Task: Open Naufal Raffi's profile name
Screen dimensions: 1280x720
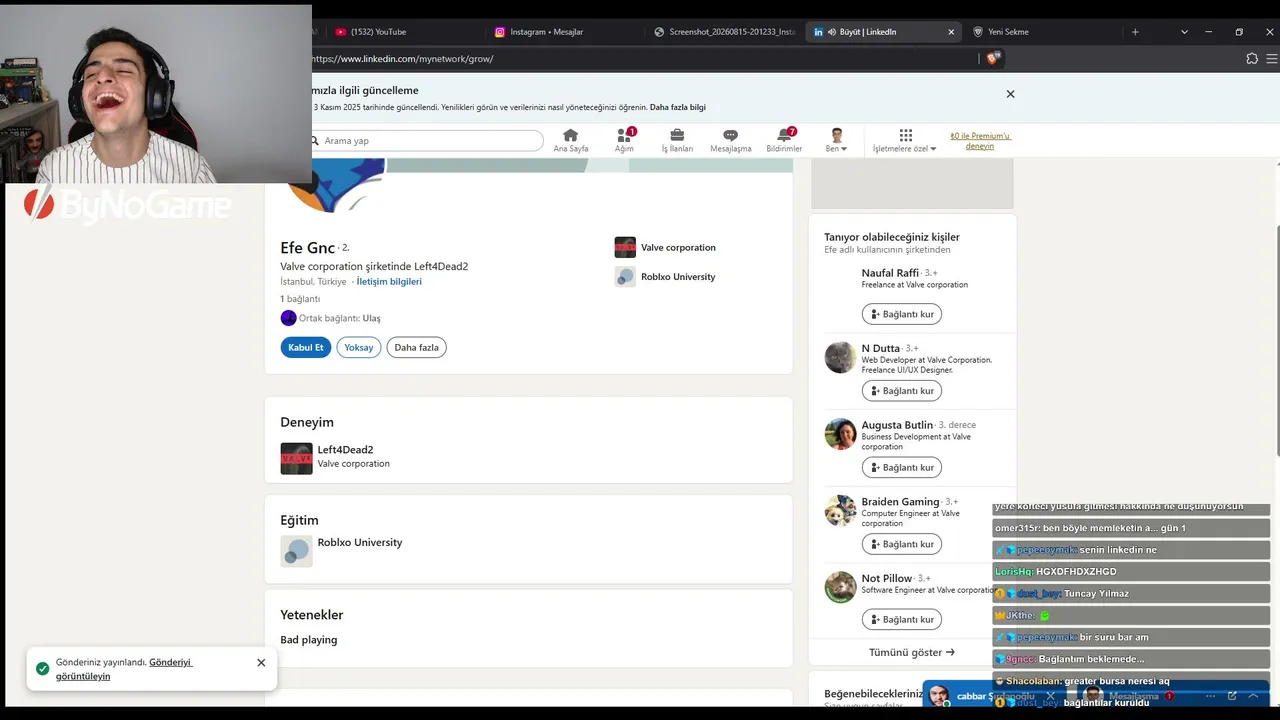Action: (890, 273)
